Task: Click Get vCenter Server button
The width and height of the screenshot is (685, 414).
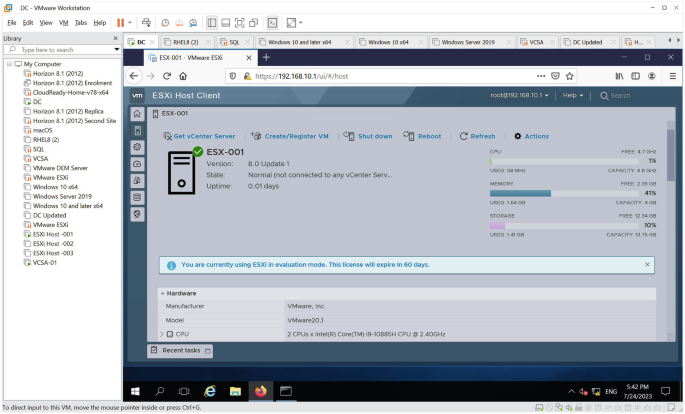Action: coord(199,136)
